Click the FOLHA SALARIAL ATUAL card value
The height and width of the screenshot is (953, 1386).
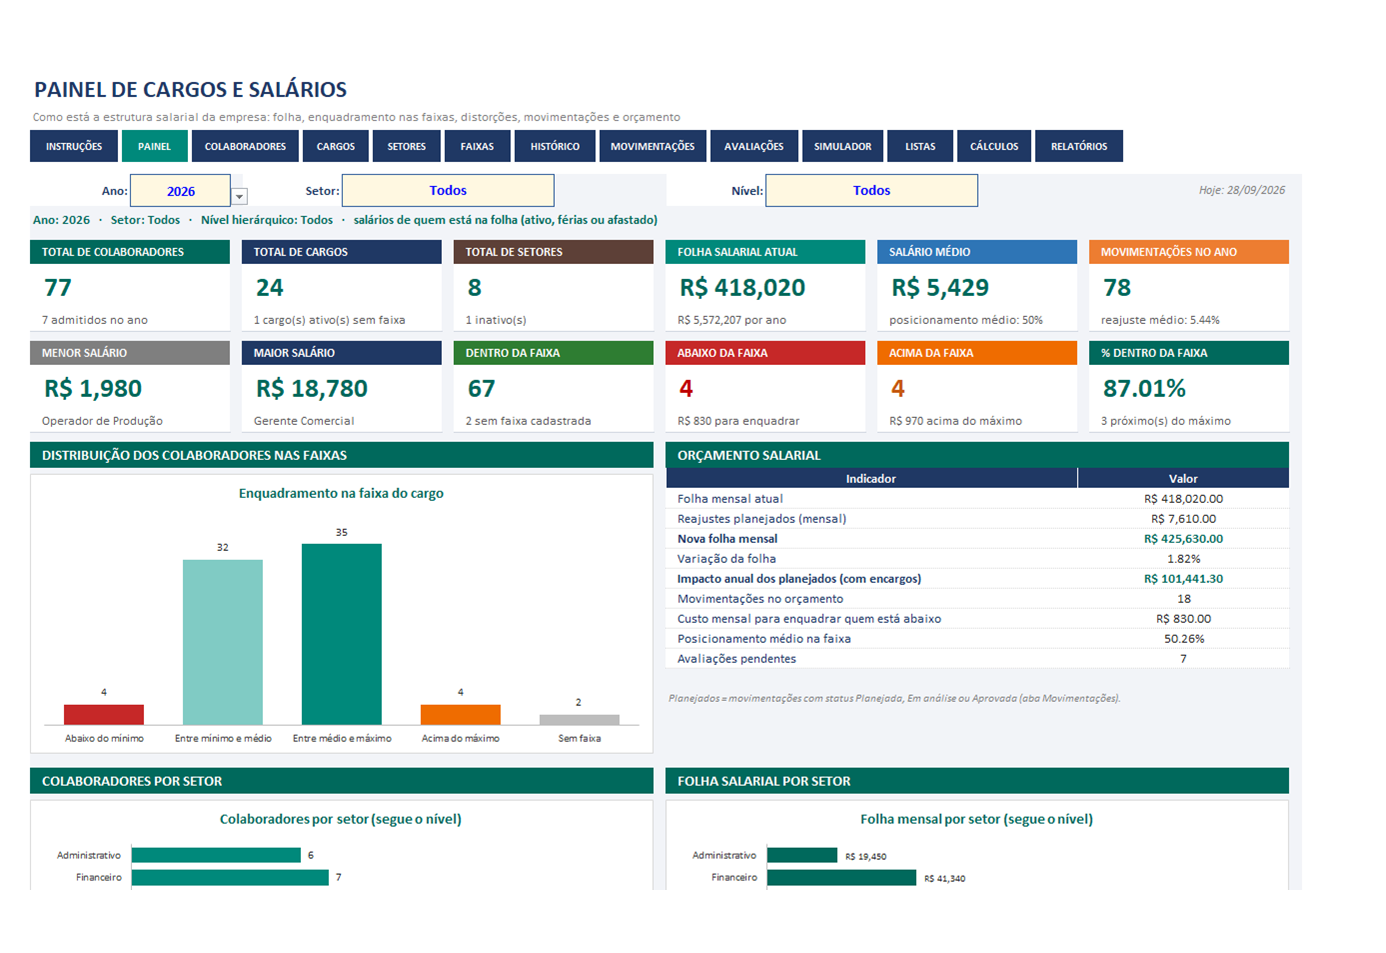coord(742,288)
